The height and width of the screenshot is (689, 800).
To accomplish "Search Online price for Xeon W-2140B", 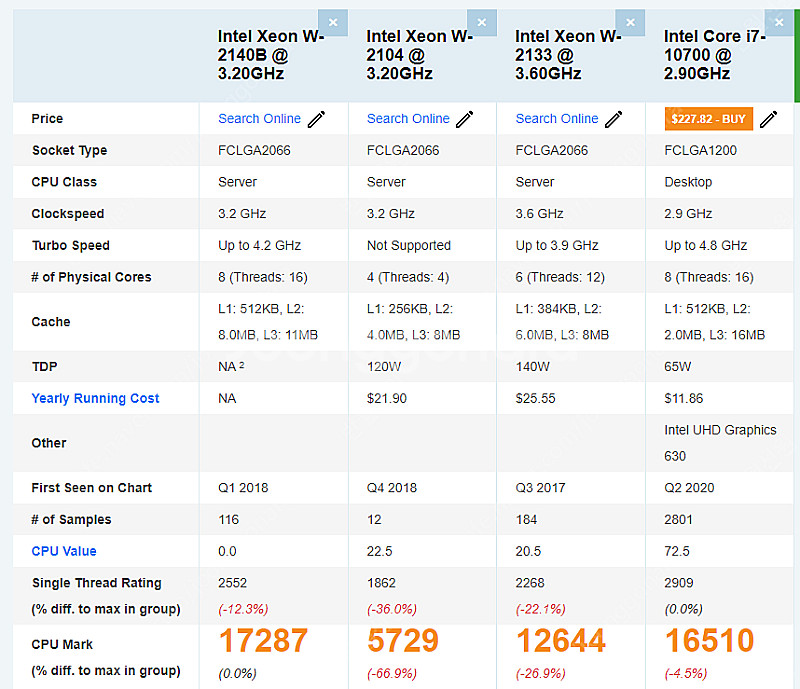I will click(259, 118).
